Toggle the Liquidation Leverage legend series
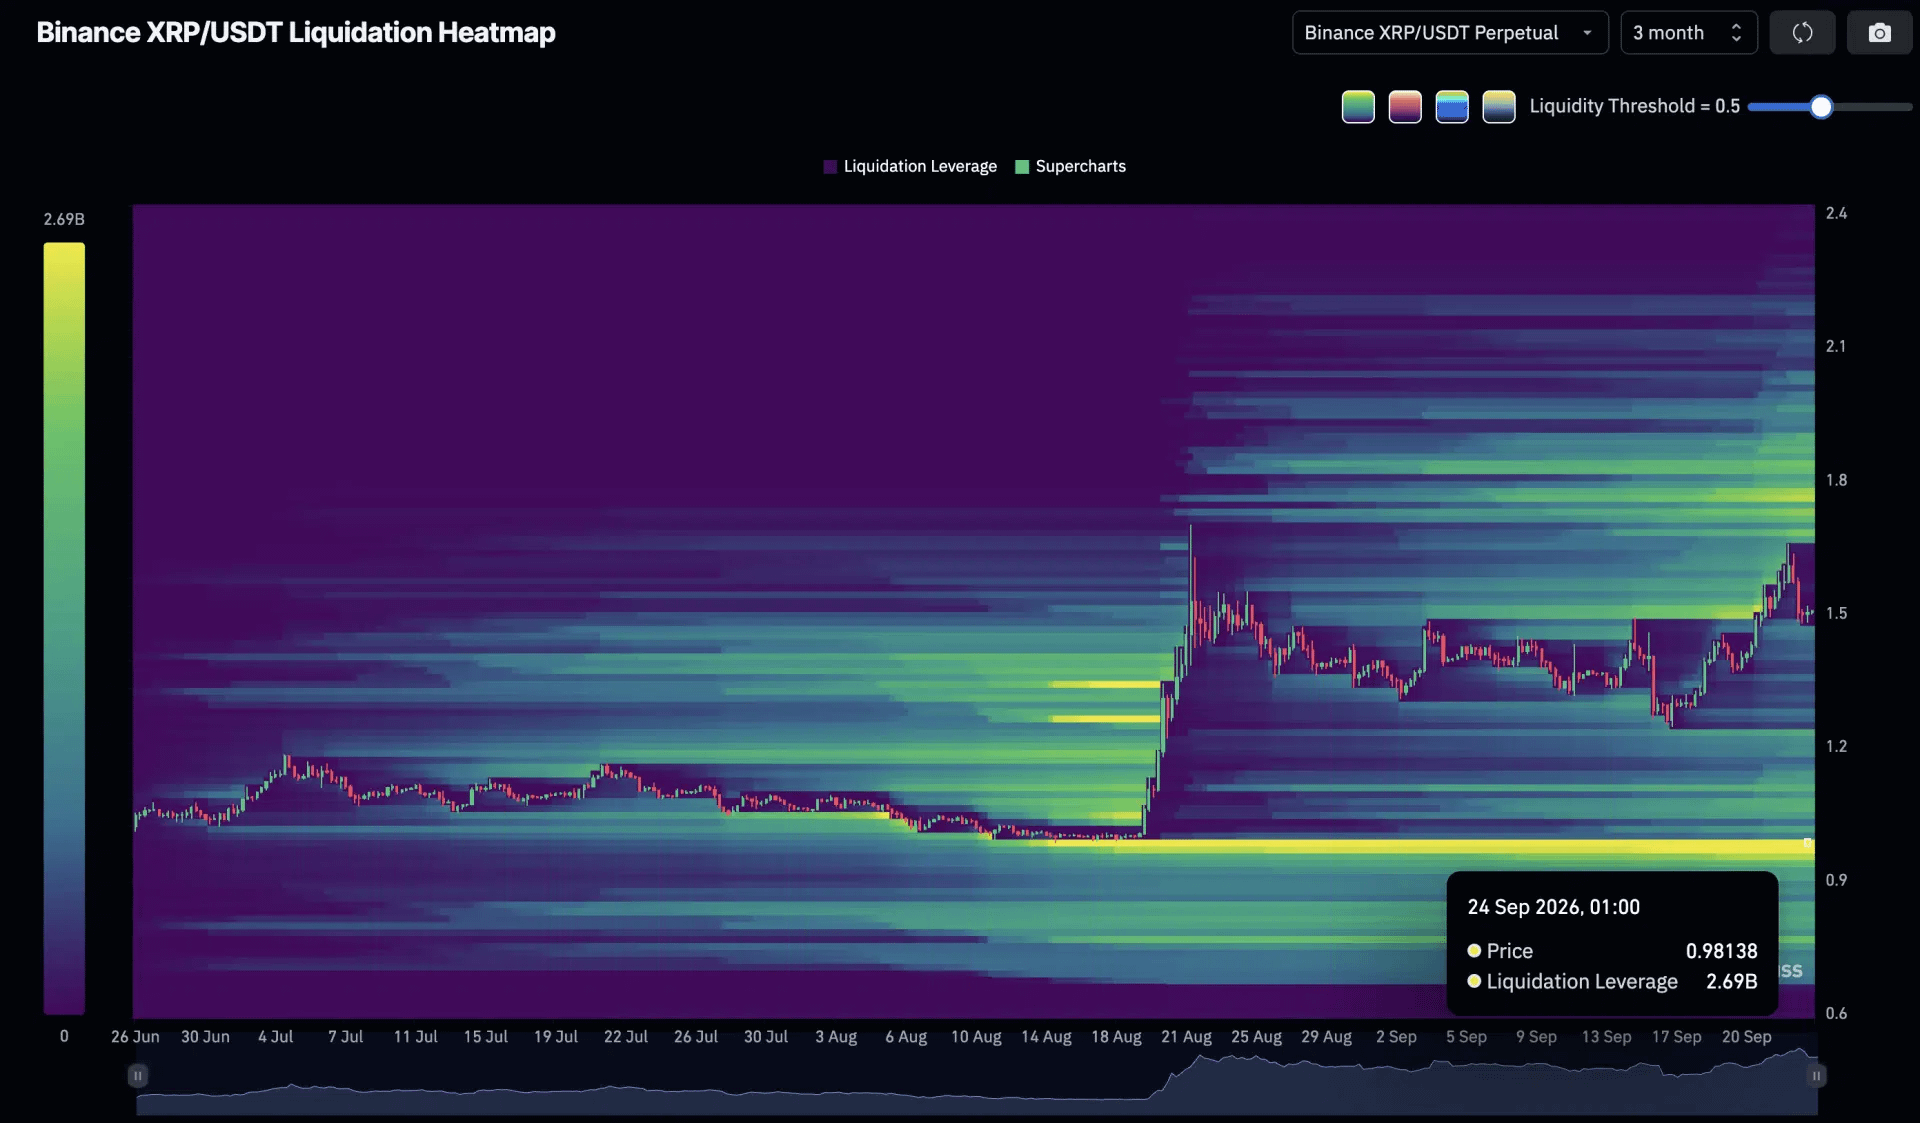This screenshot has height=1123, width=1920. coord(910,166)
